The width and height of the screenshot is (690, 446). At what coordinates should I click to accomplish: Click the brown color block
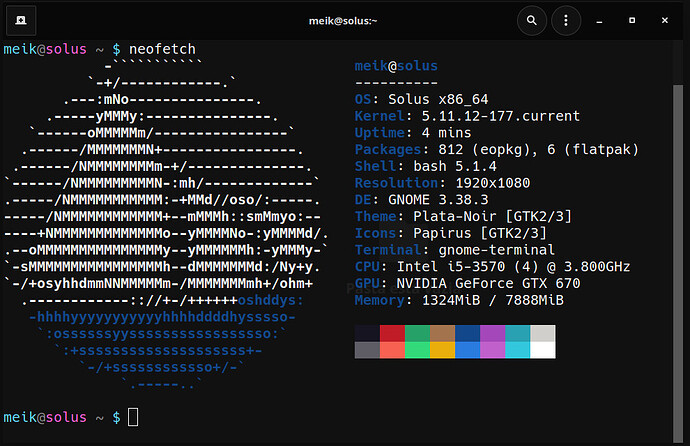[x=442, y=333]
